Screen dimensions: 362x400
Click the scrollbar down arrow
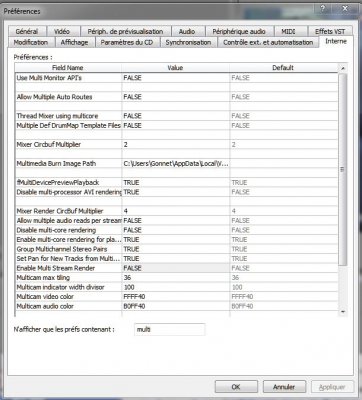[x=343, y=312]
